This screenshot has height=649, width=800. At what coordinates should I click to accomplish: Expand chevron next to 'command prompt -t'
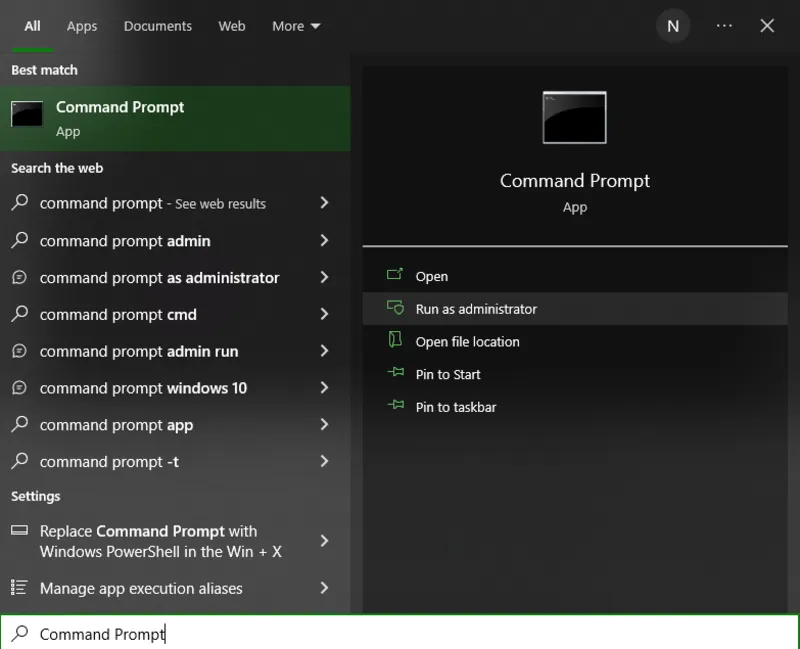tap(324, 461)
